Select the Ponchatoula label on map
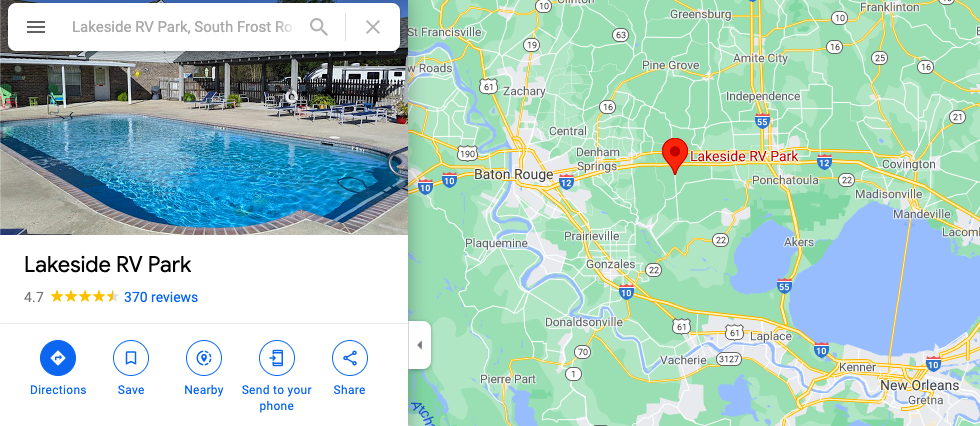The height and width of the screenshot is (426, 980). 784,180
